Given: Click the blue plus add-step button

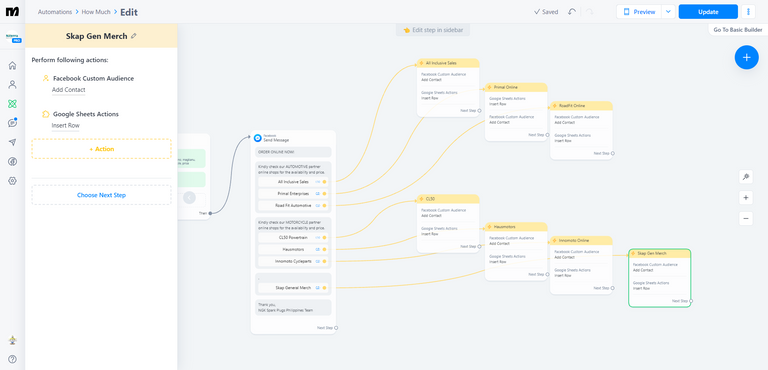Looking at the screenshot, I should 746,57.
